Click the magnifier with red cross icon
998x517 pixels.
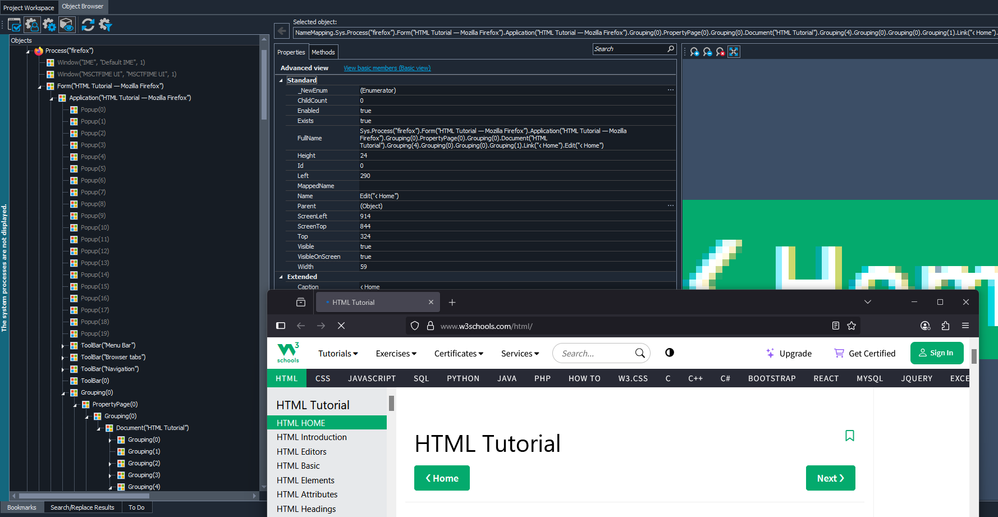[720, 52]
